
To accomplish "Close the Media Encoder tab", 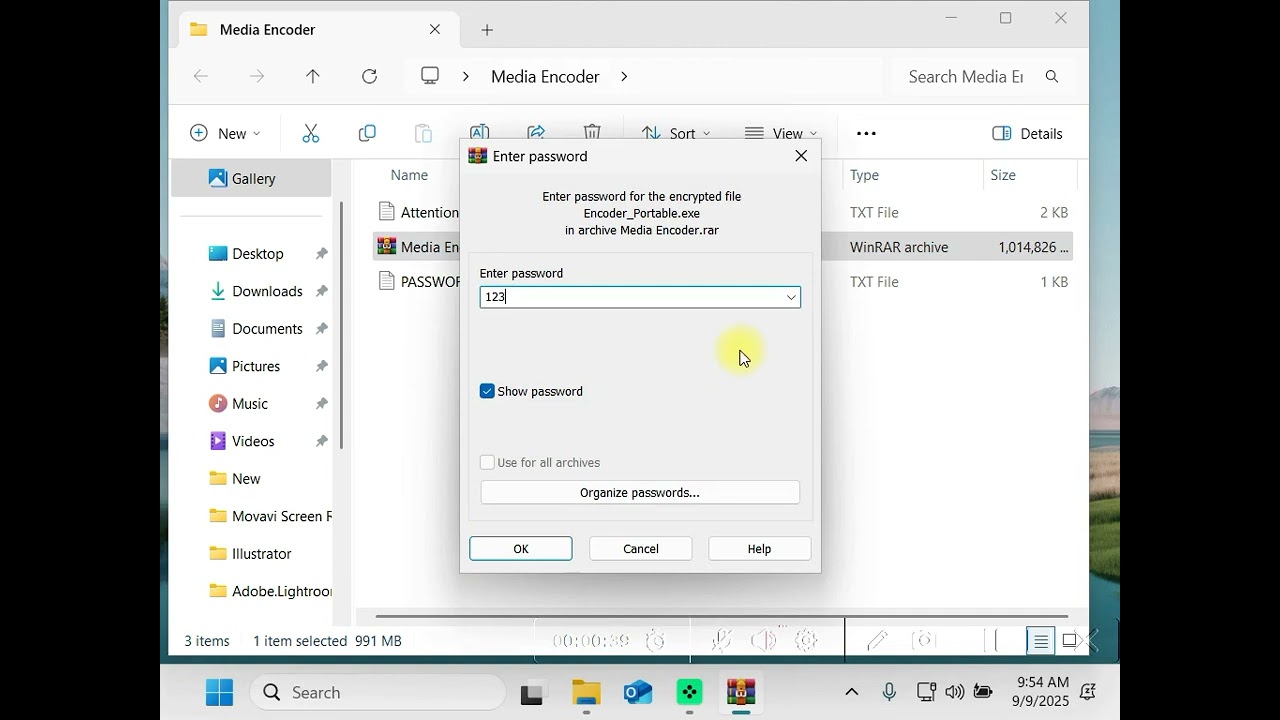I will pos(435,30).
